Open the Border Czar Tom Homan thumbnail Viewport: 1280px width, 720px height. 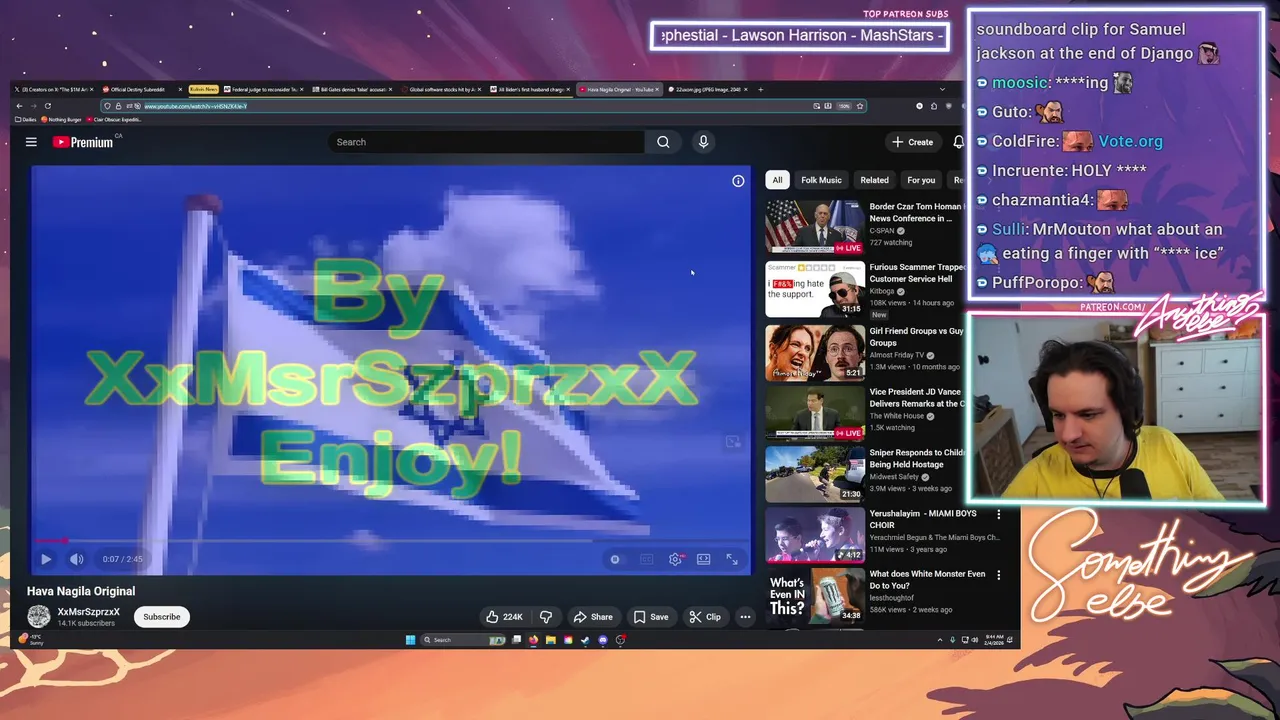[815, 227]
